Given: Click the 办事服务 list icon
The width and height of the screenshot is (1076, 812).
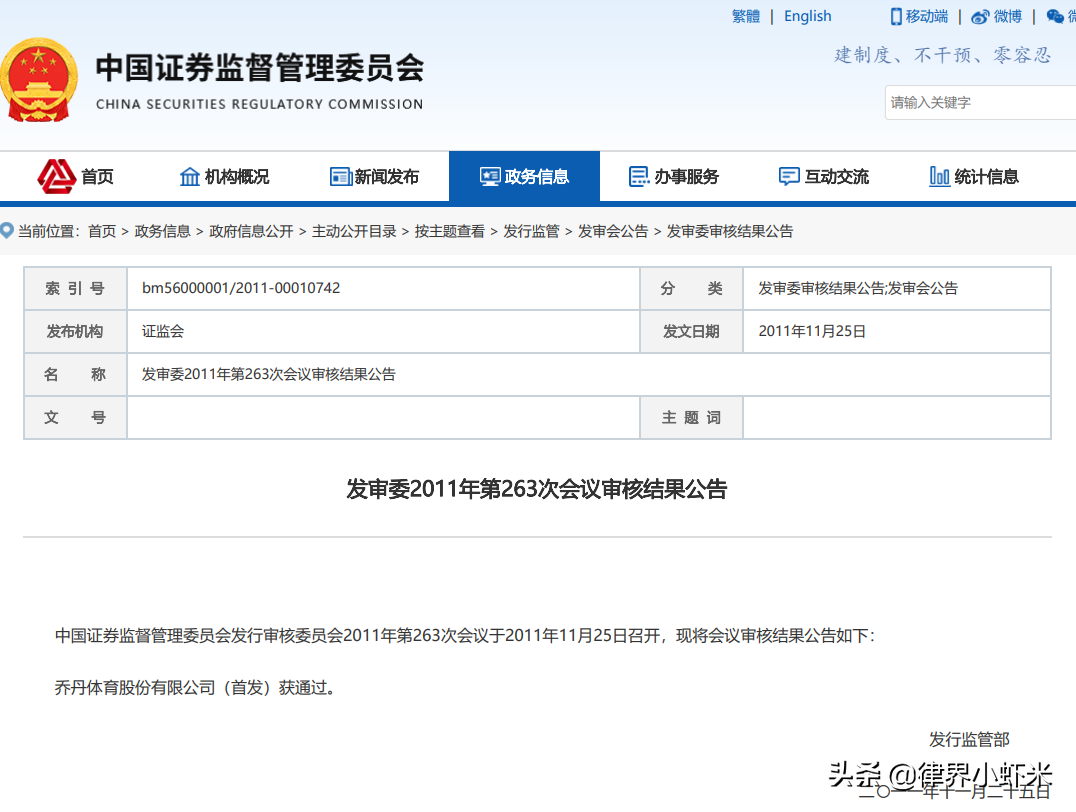Looking at the screenshot, I should (637, 176).
